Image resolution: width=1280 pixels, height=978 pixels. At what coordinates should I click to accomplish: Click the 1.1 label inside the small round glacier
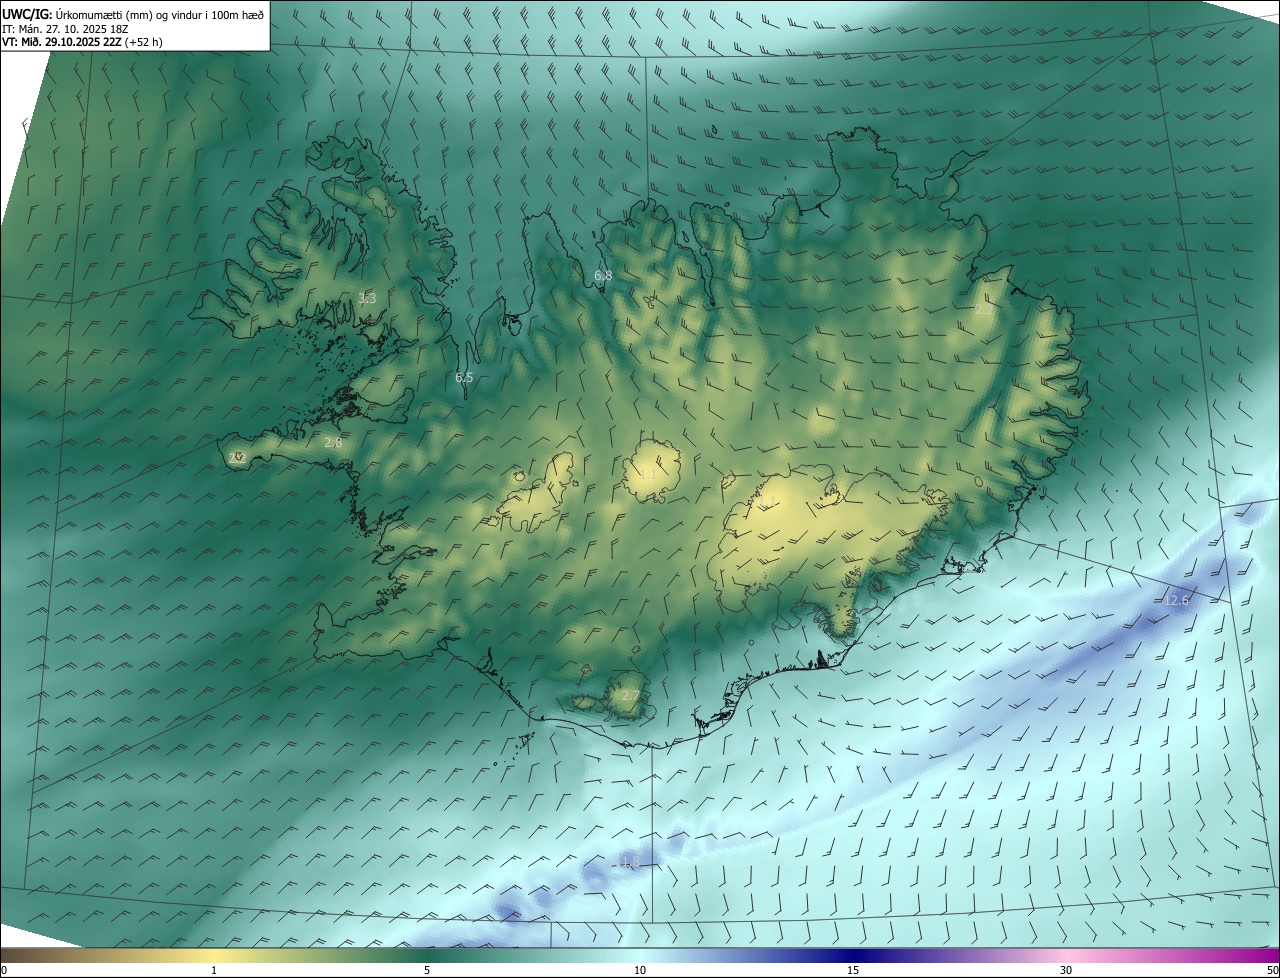[648, 474]
